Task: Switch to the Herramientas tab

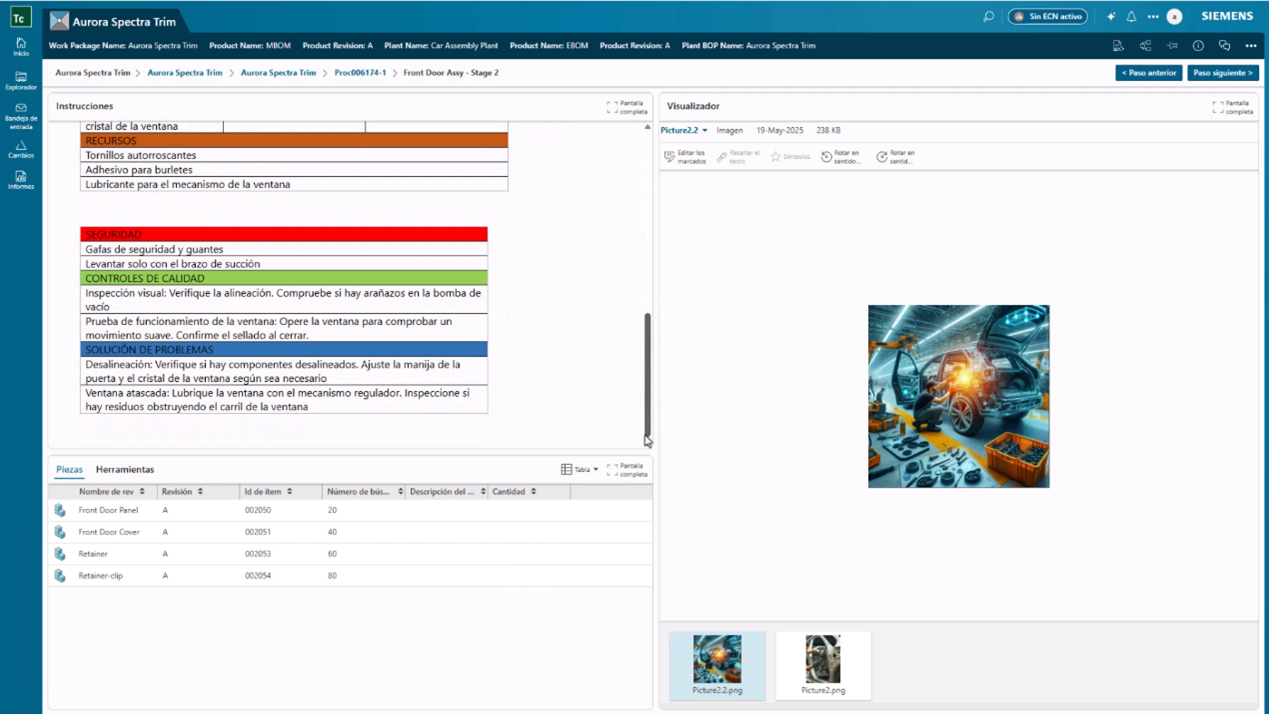Action: pyautogui.click(x=124, y=469)
